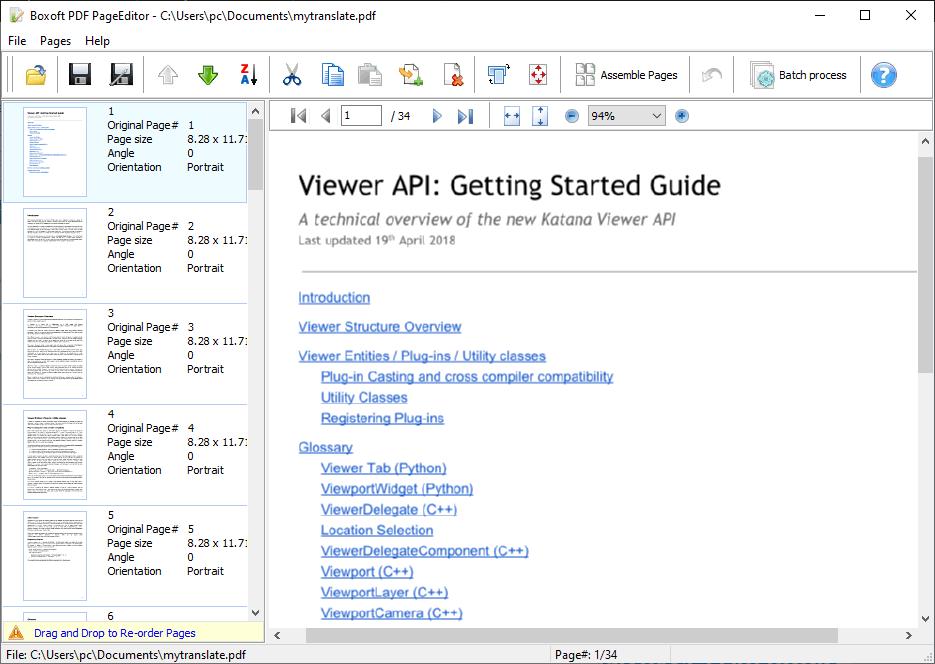
Task: Open Batch process
Action: tap(798, 75)
